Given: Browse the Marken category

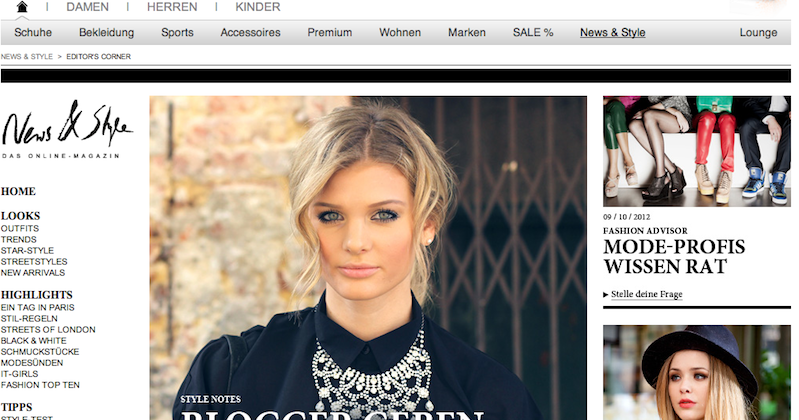Looking at the screenshot, I should click(x=467, y=33).
